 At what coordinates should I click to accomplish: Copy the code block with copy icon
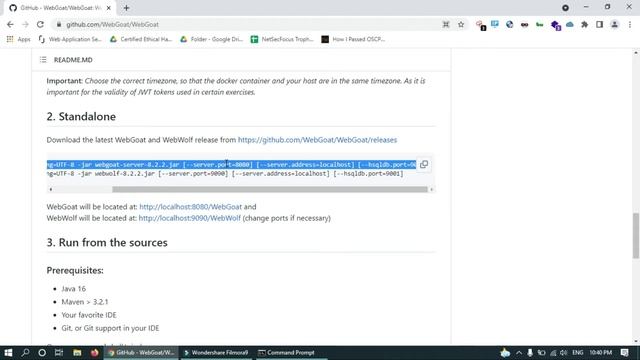424,164
